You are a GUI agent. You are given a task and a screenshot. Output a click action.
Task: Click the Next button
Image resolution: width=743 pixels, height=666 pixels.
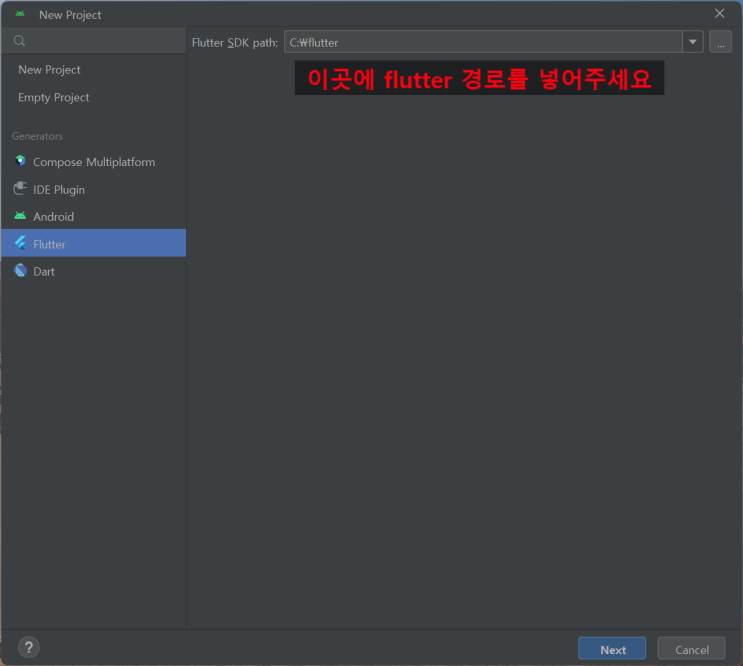click(x=612, y=649)
